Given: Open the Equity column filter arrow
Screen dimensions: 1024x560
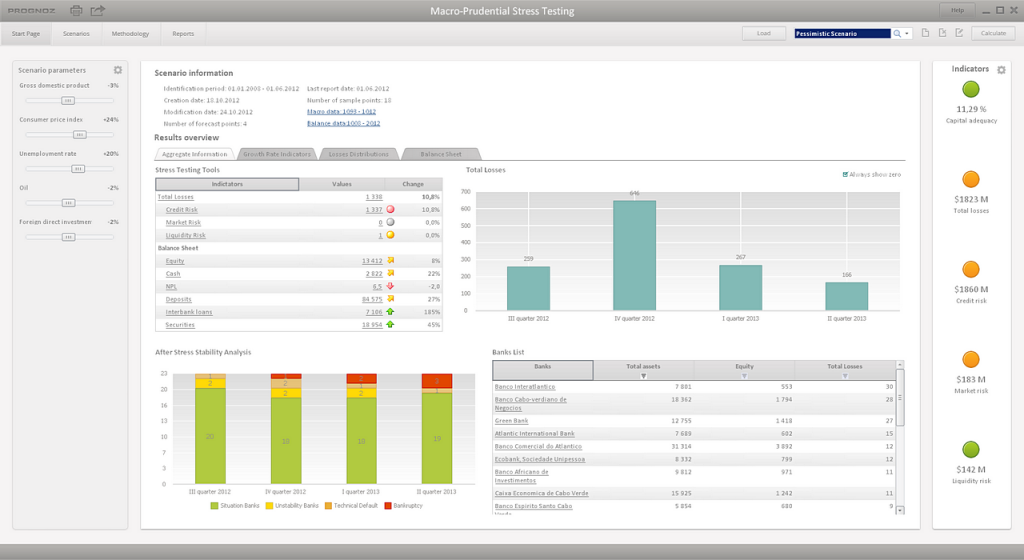Looking at the screenshot, I should coord(744,376).
